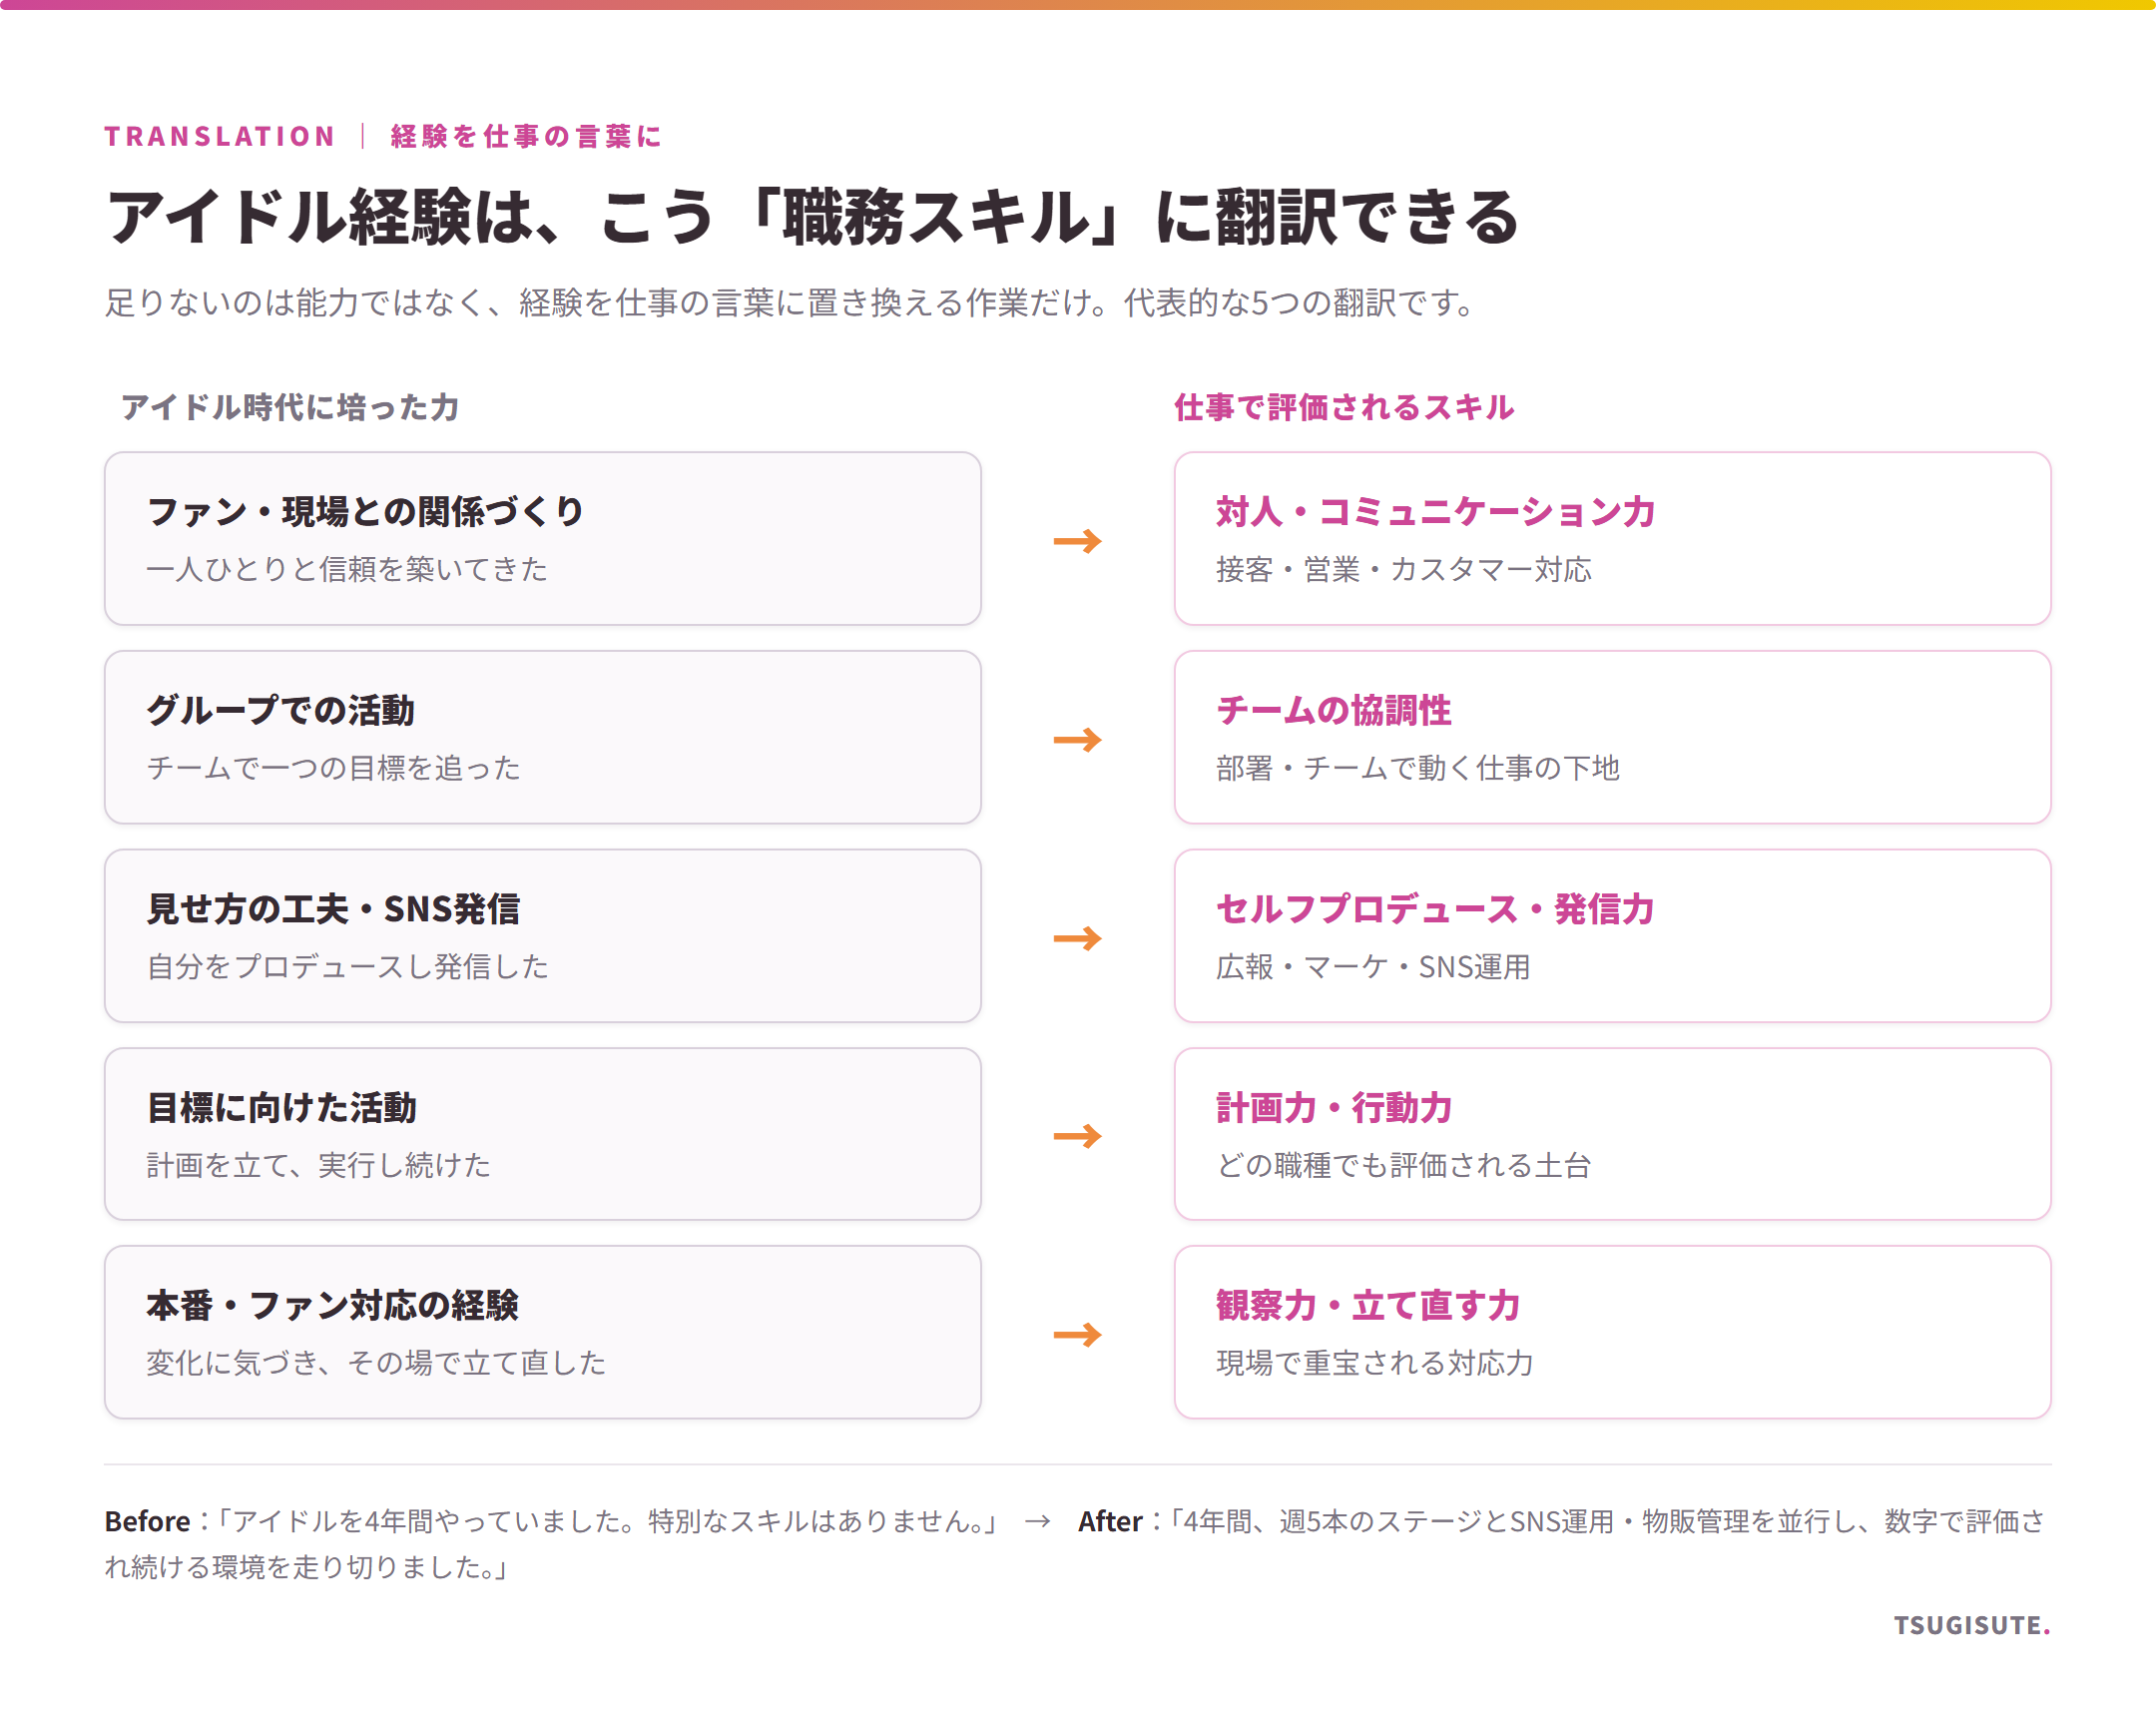Click the heading 'グループでの活動'
Image resolution: width=2156 pixels, height=1717 pixels.
point(280,710)
